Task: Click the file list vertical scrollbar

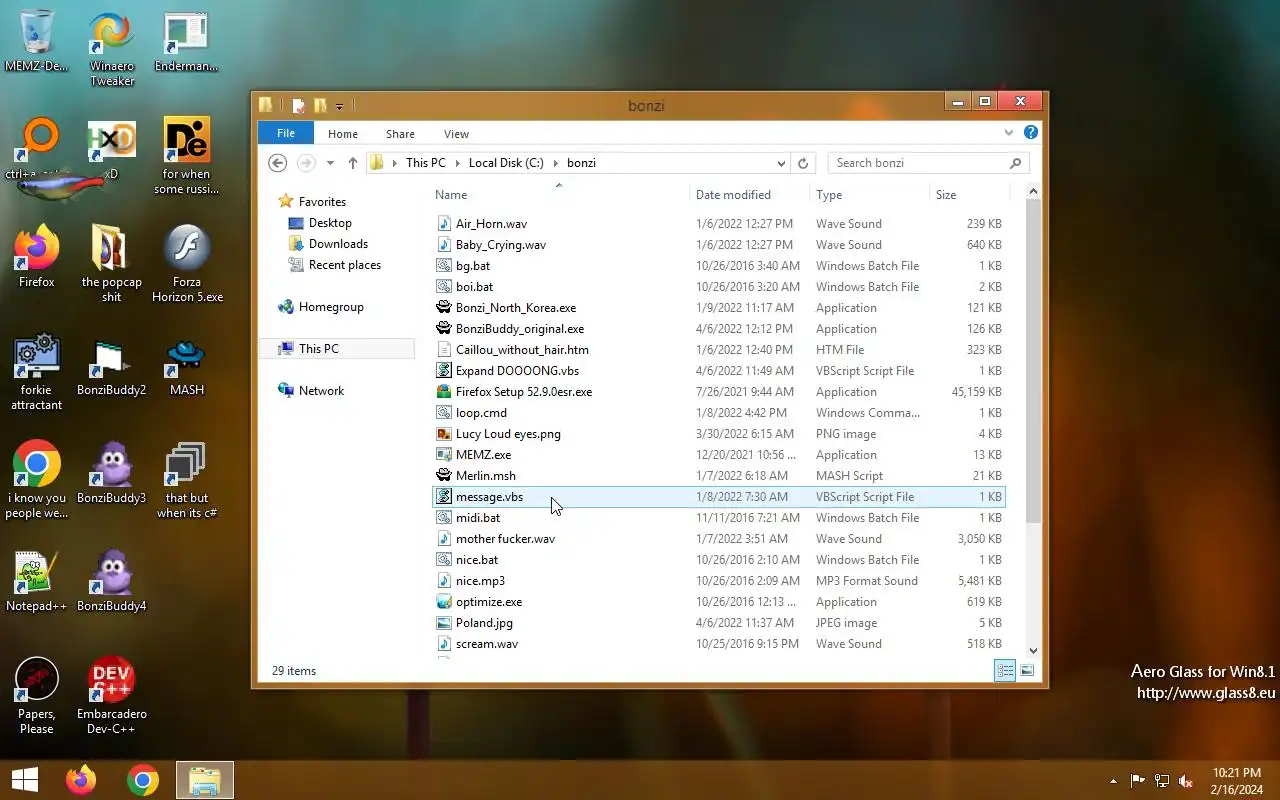Action: [1033, 360]
